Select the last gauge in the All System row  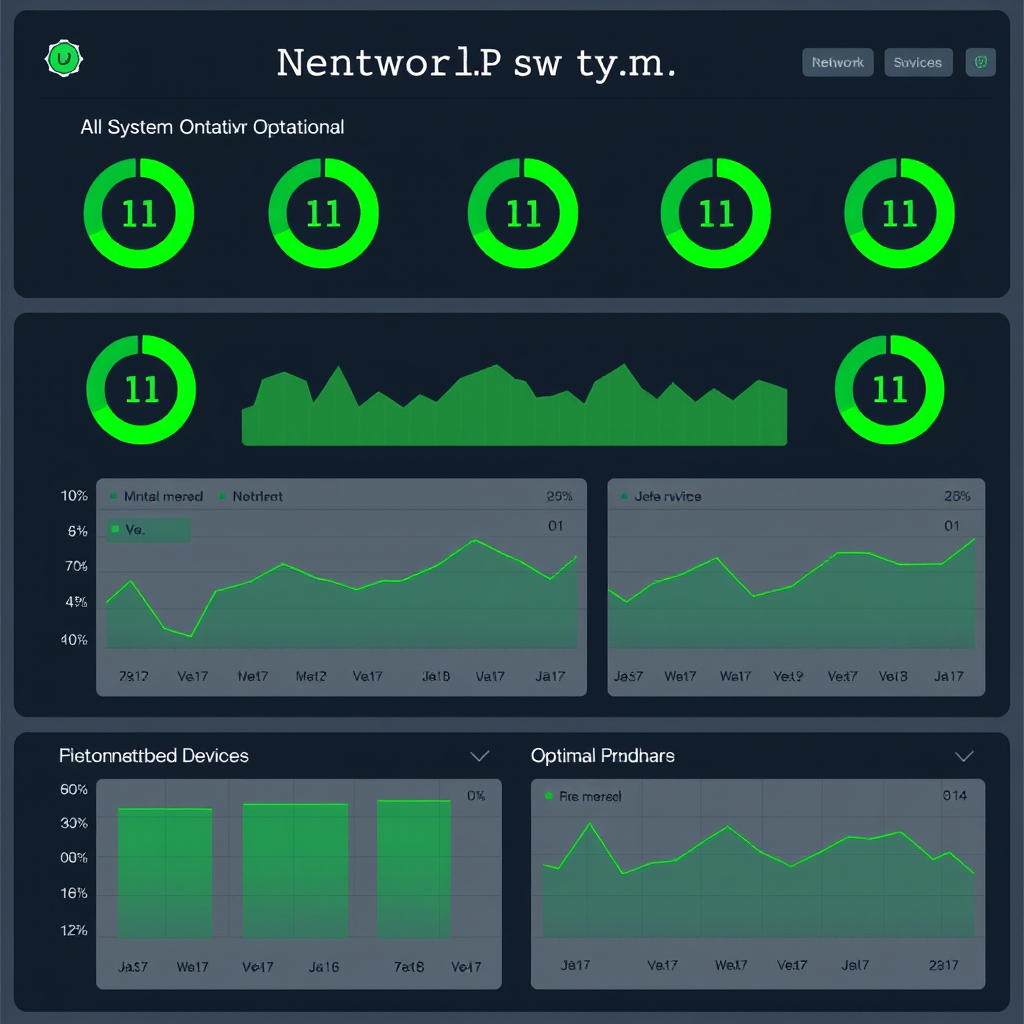pyautogui.click(x=899, y=213)
